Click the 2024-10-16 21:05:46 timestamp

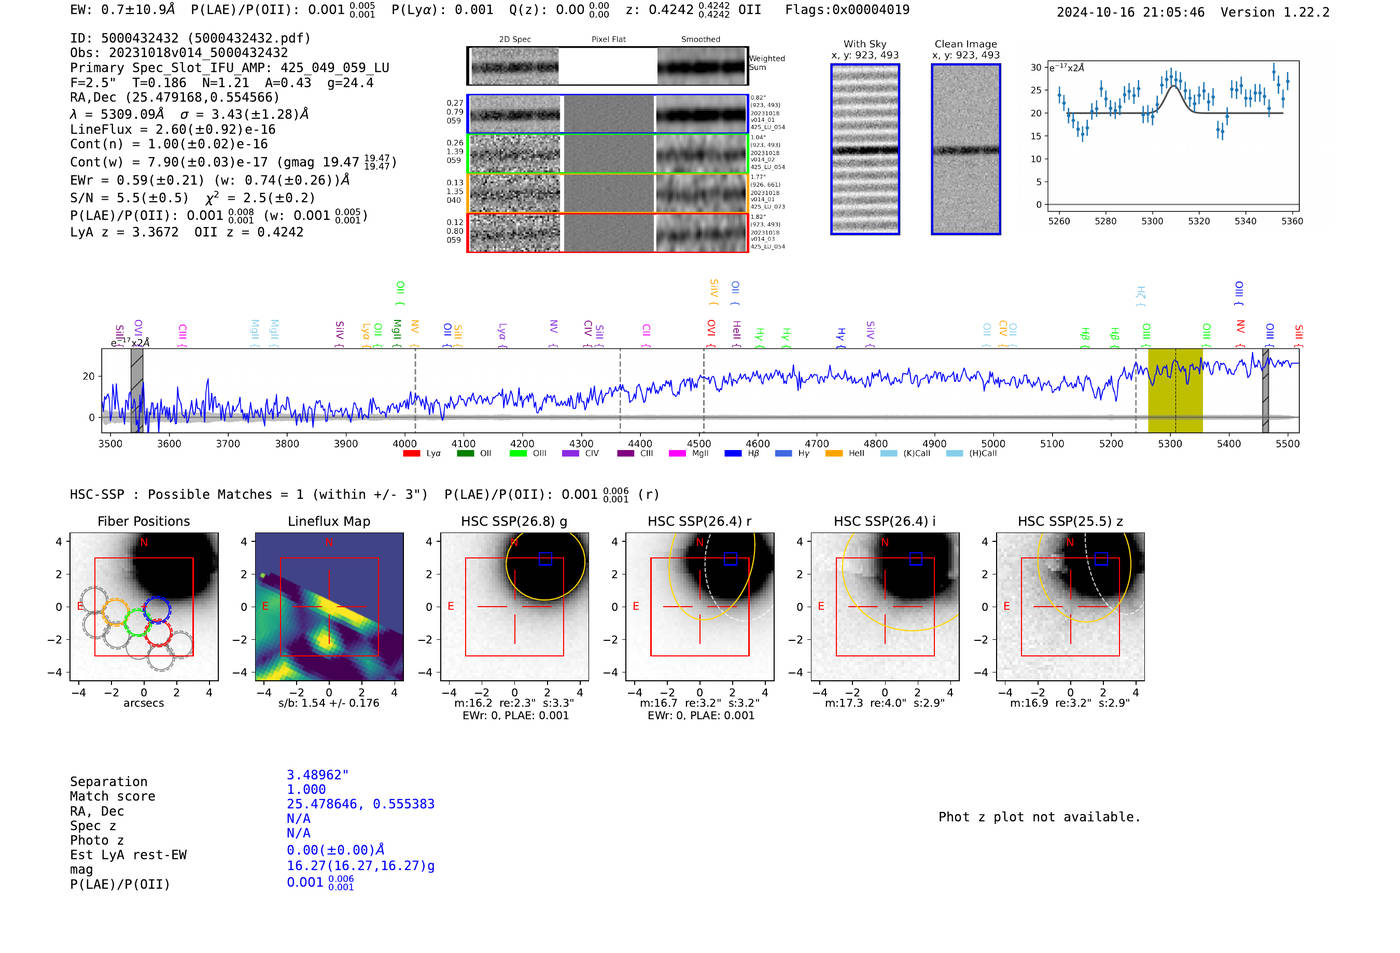(1131, 12)
